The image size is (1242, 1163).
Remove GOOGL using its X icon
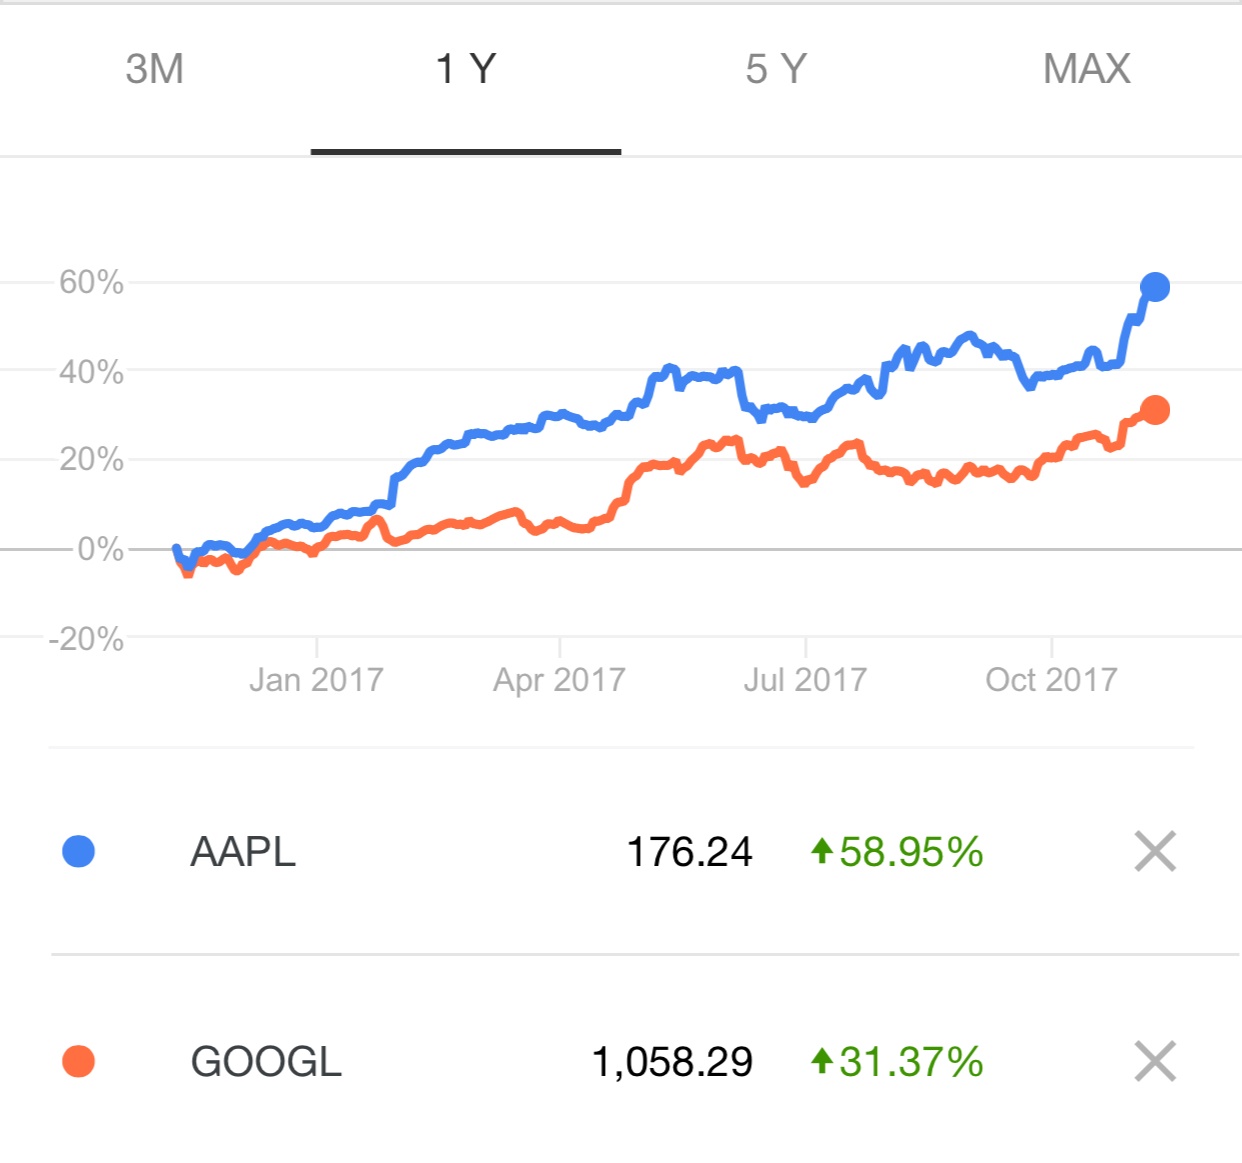pos(1155,1060)
